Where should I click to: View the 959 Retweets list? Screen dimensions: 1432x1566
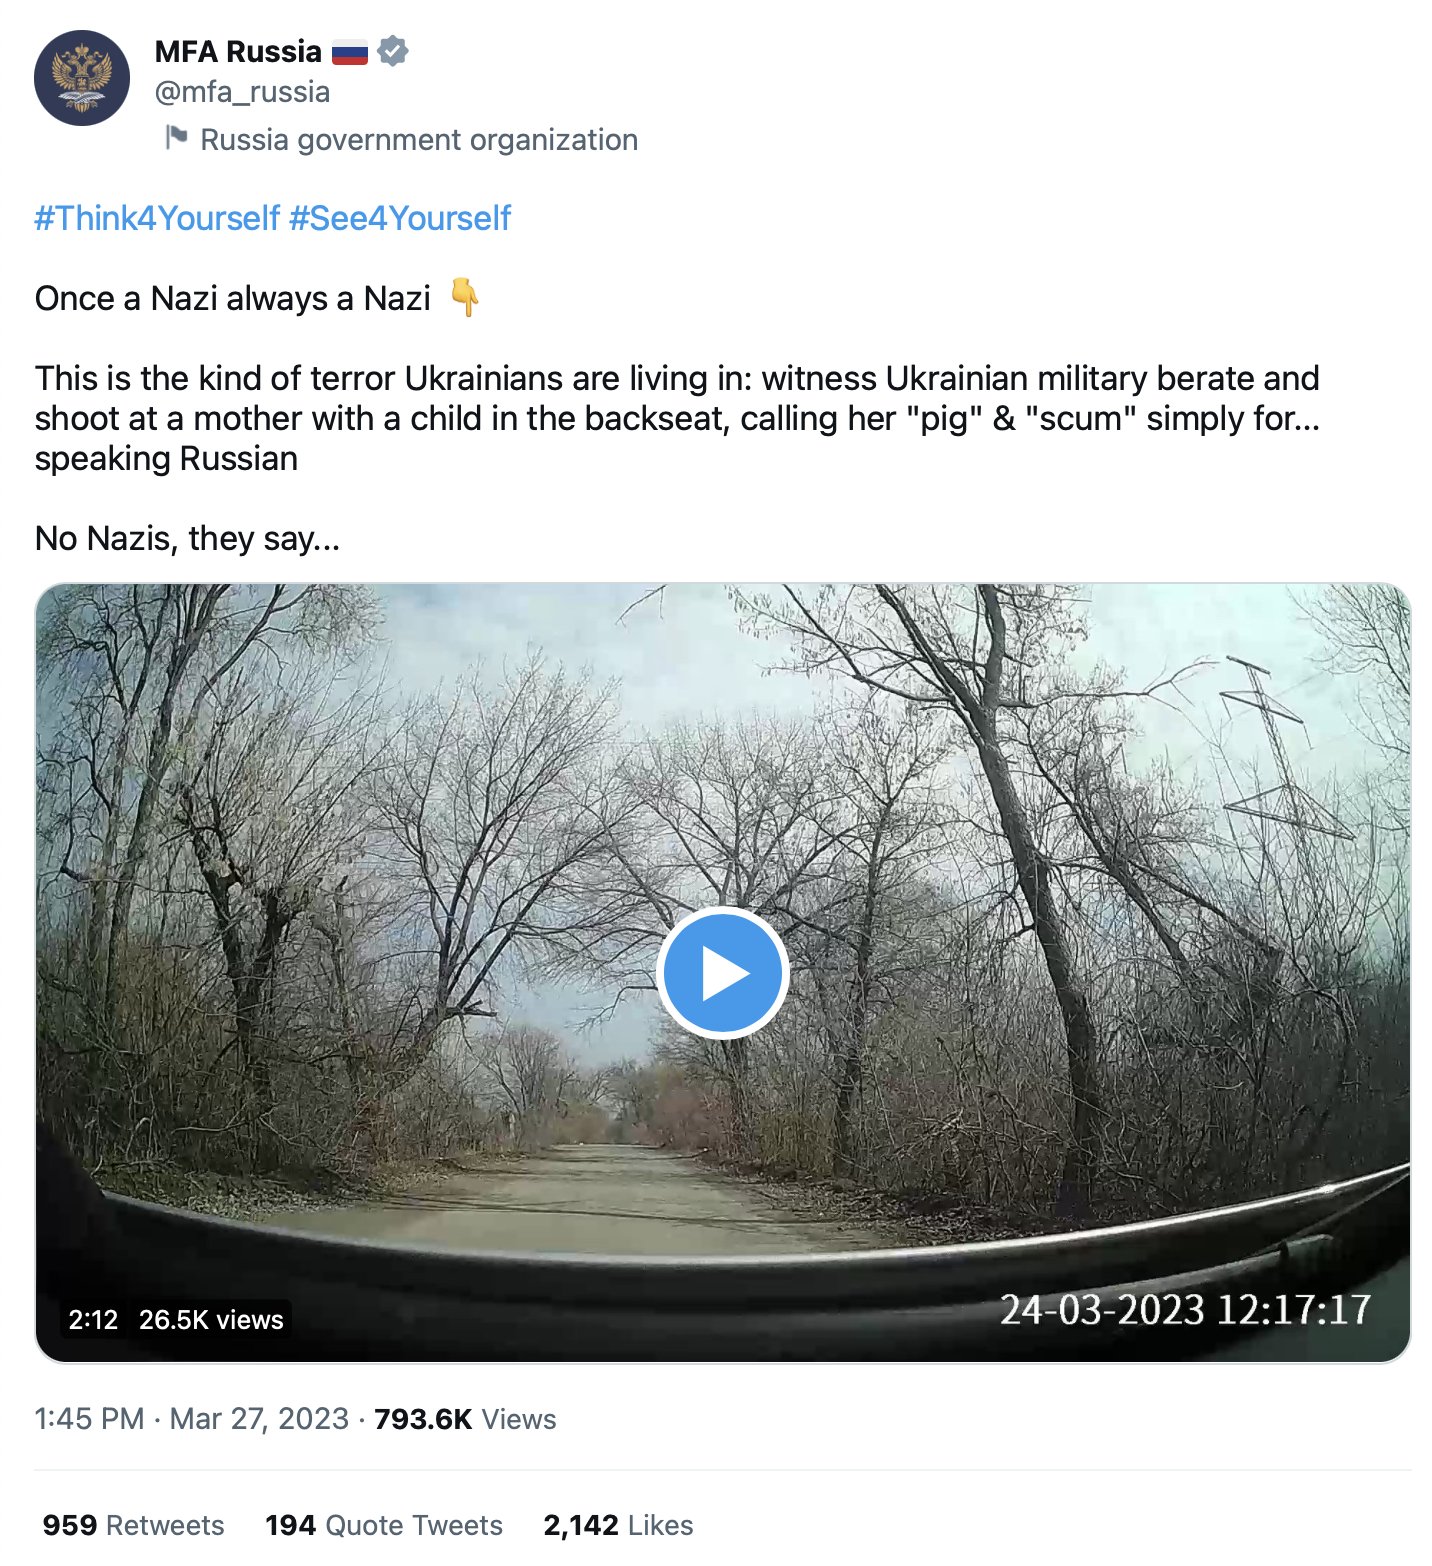click(134, 1525)
